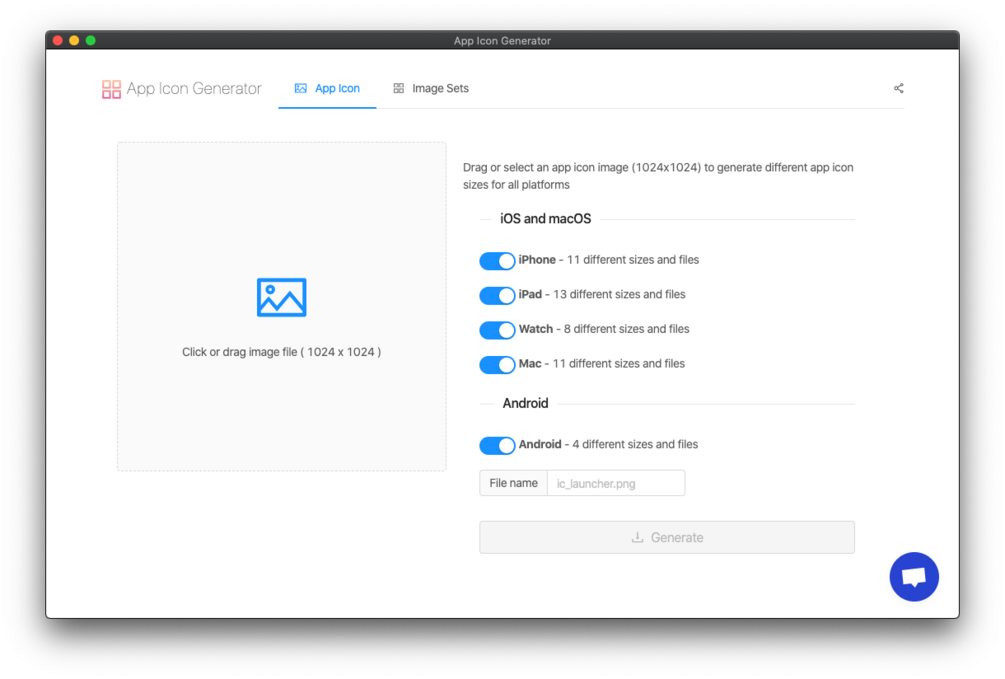Disable the Mac icon sizes toggle
The height and width of the screenshot is (679, 1005).
(497, 365)
